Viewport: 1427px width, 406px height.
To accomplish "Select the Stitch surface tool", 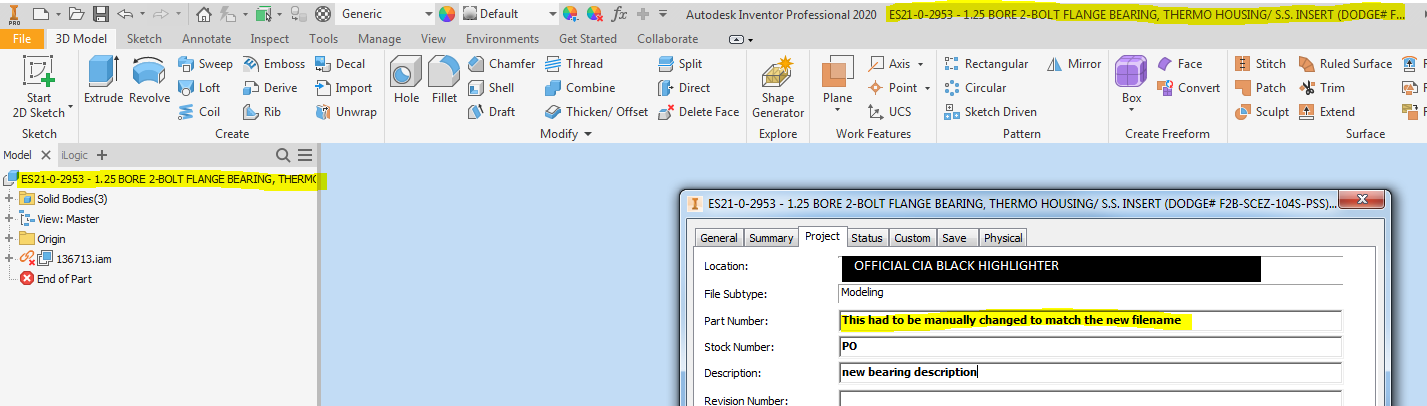I will (1260, 63).
